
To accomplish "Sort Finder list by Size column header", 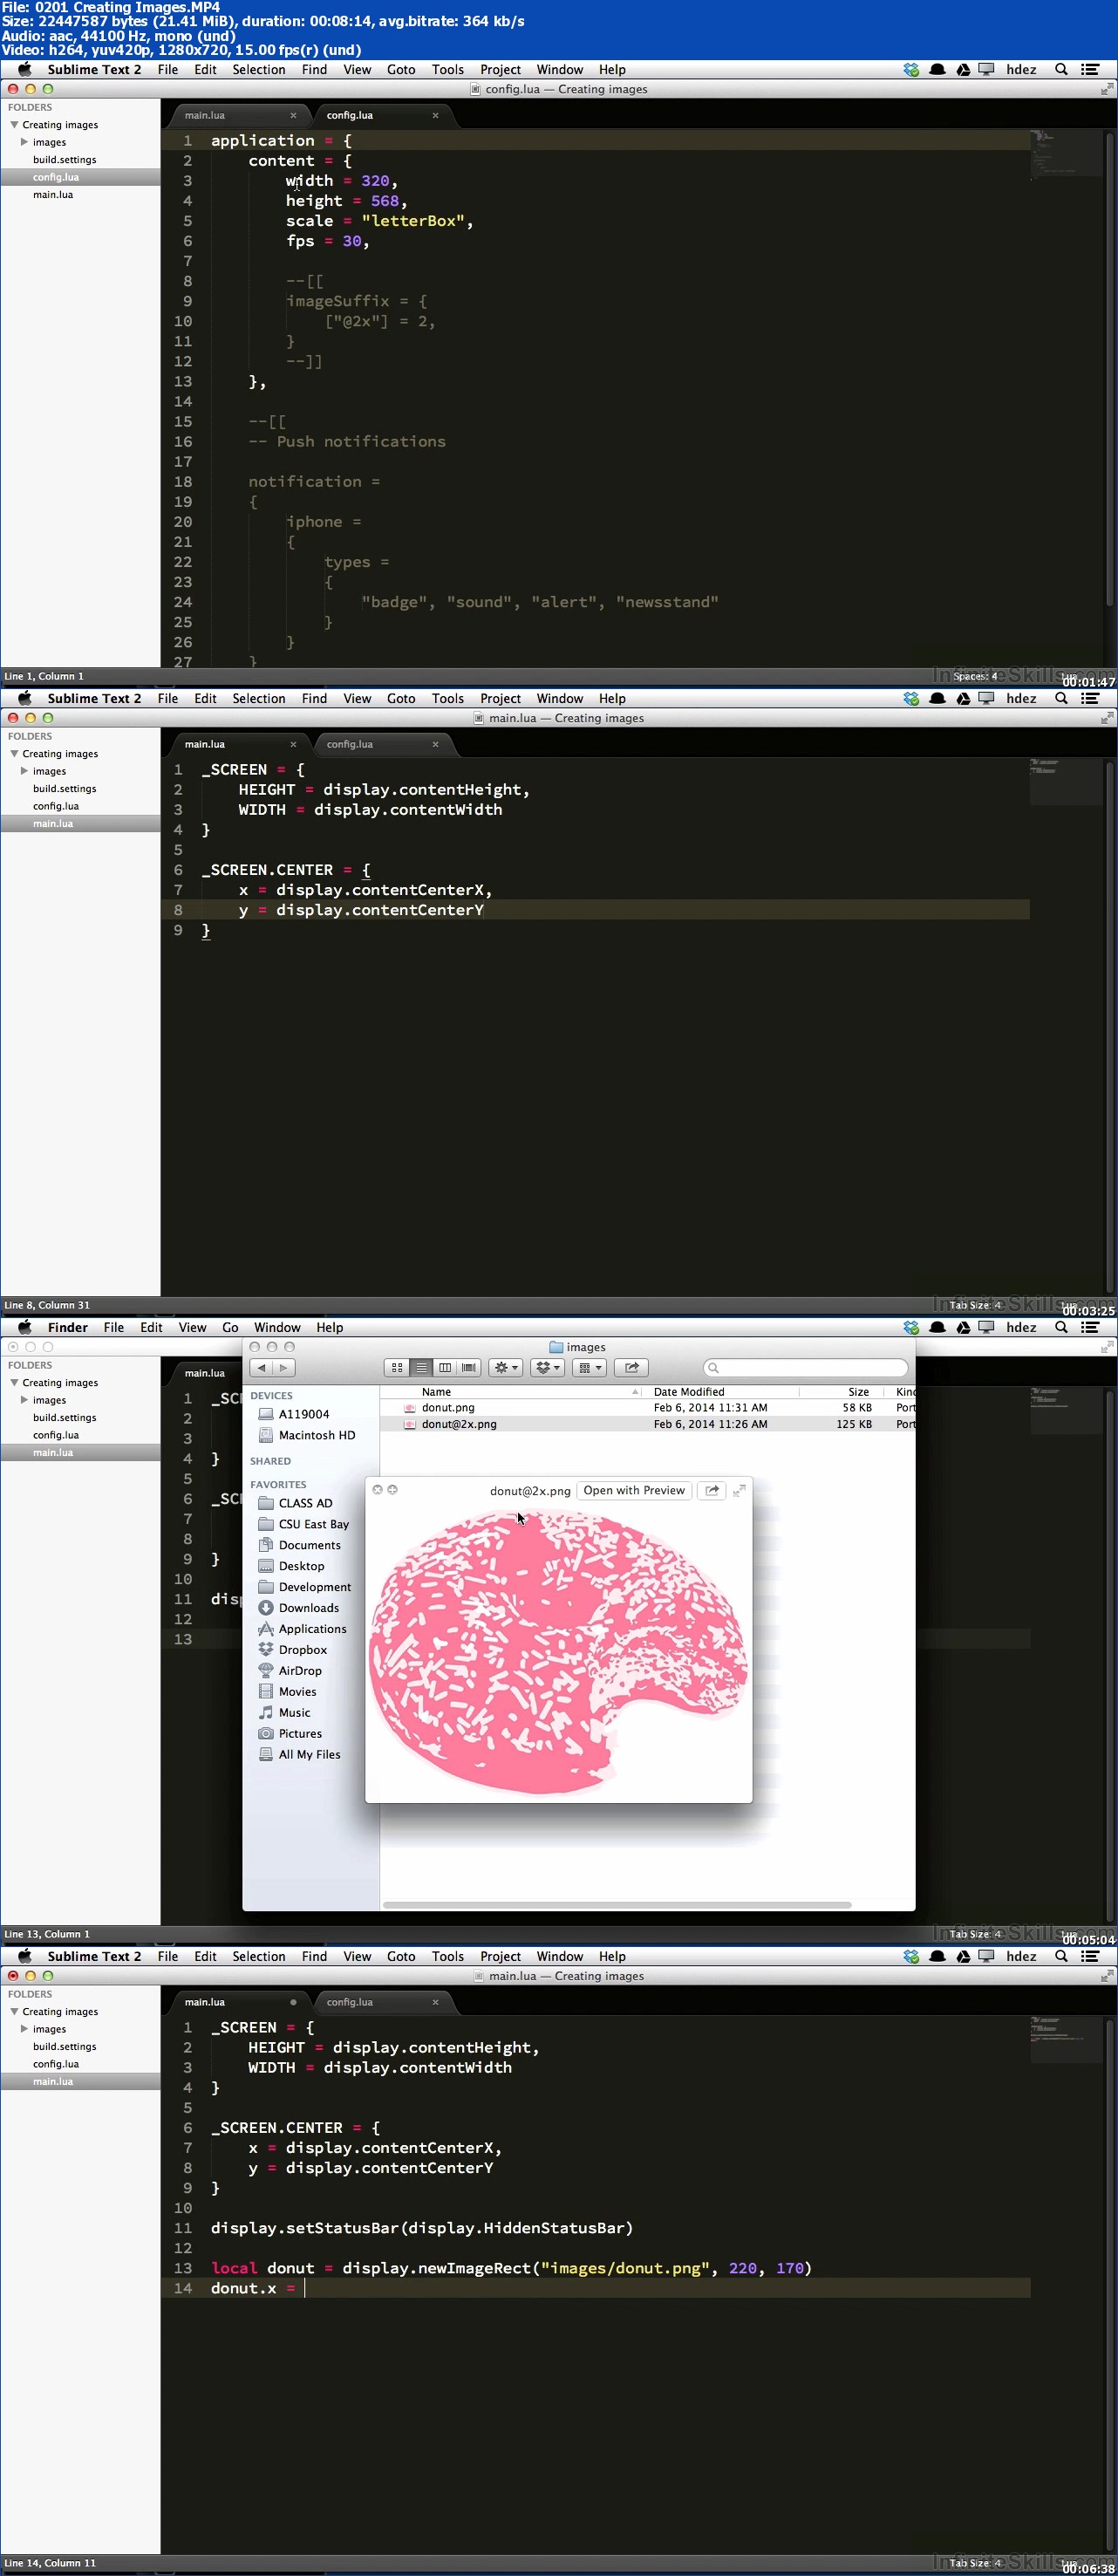I will tap(841, 1392).
